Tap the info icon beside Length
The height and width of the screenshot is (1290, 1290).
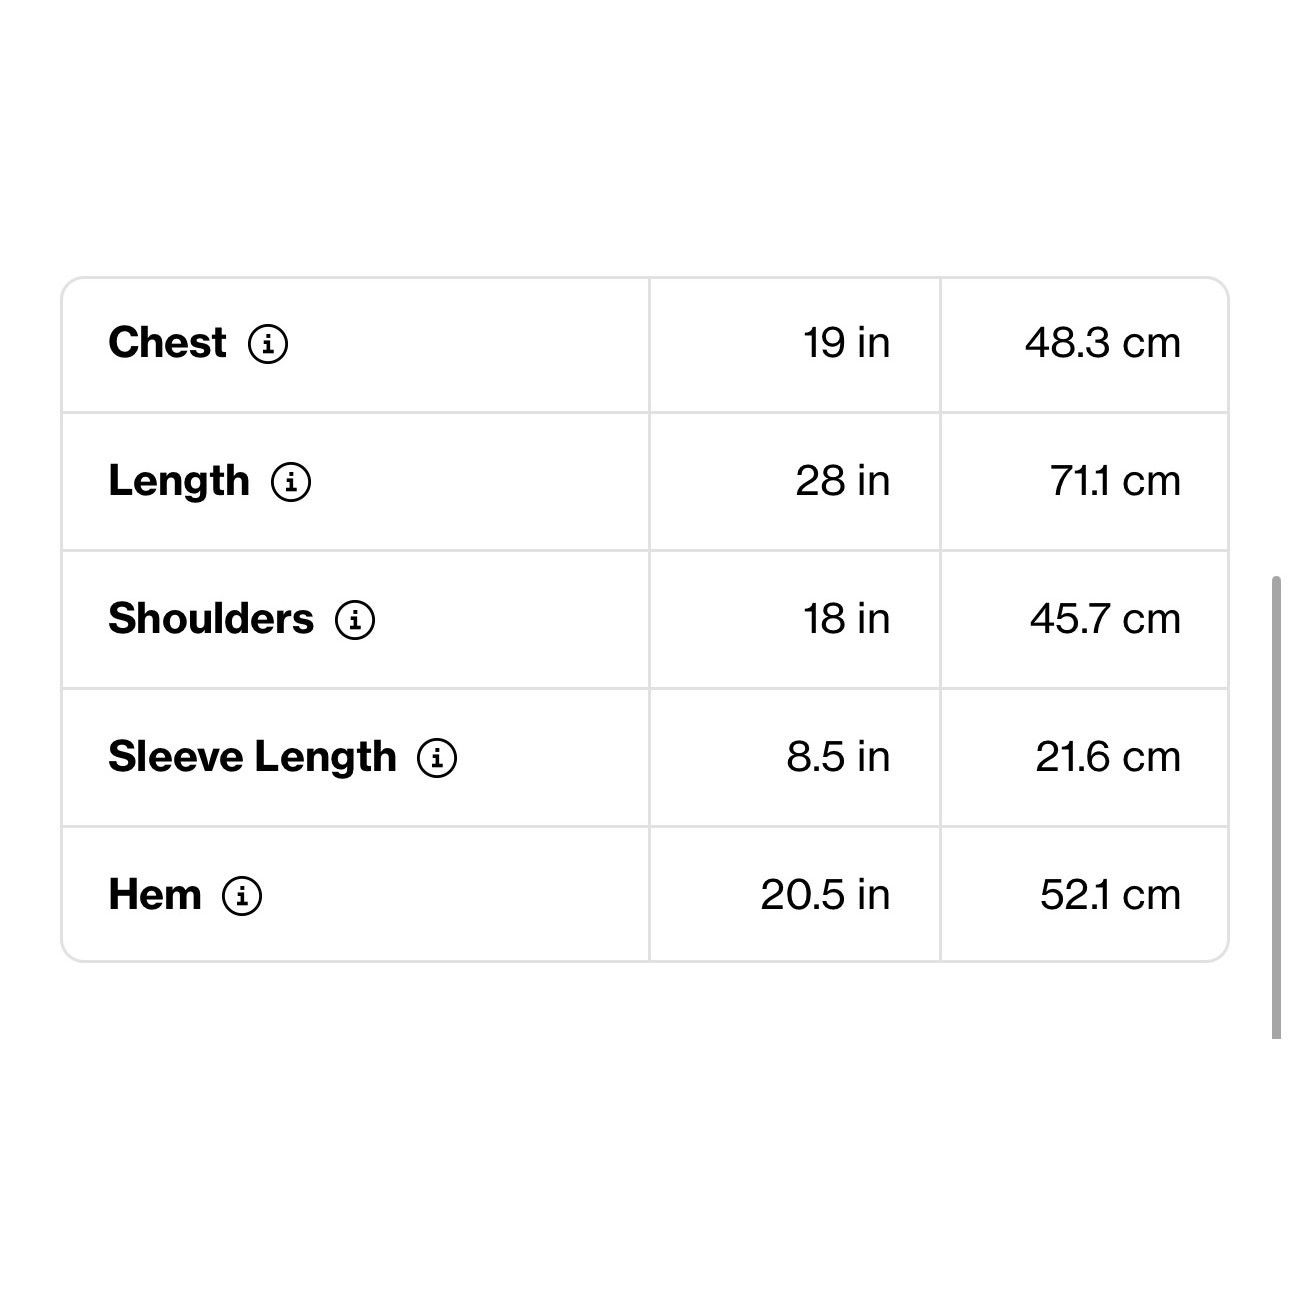[291, 482]
